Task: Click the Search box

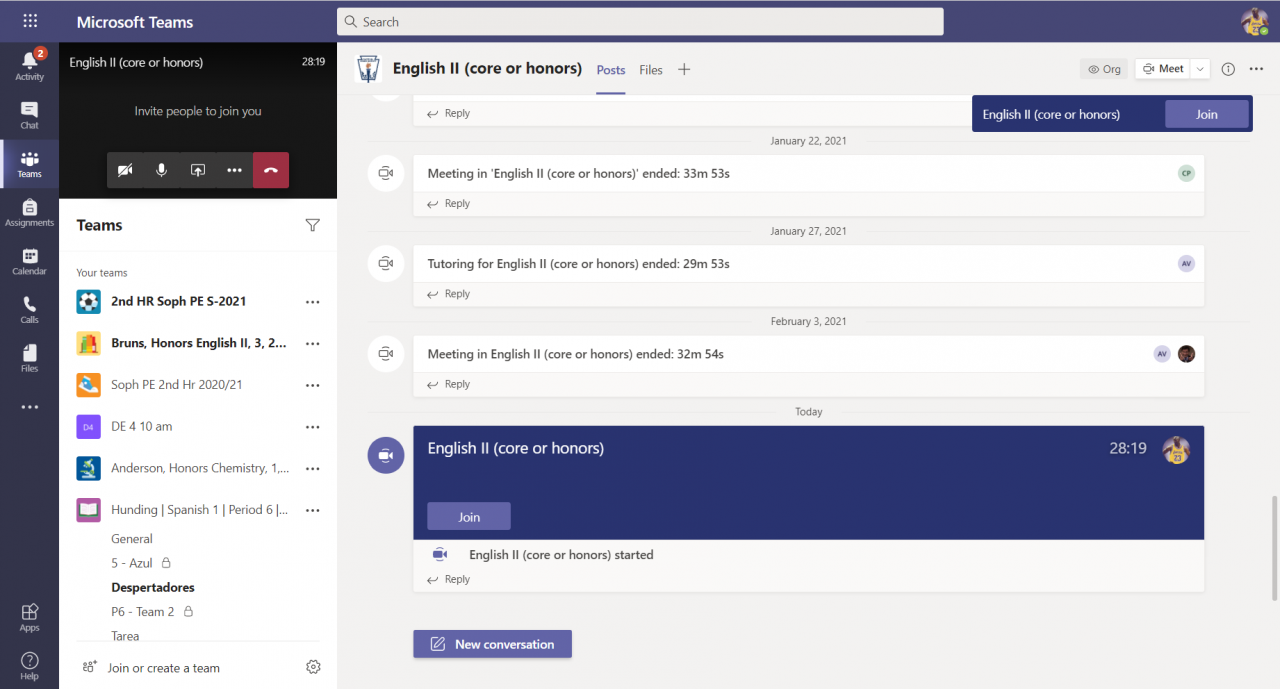Action: click(x=640, y=22)
